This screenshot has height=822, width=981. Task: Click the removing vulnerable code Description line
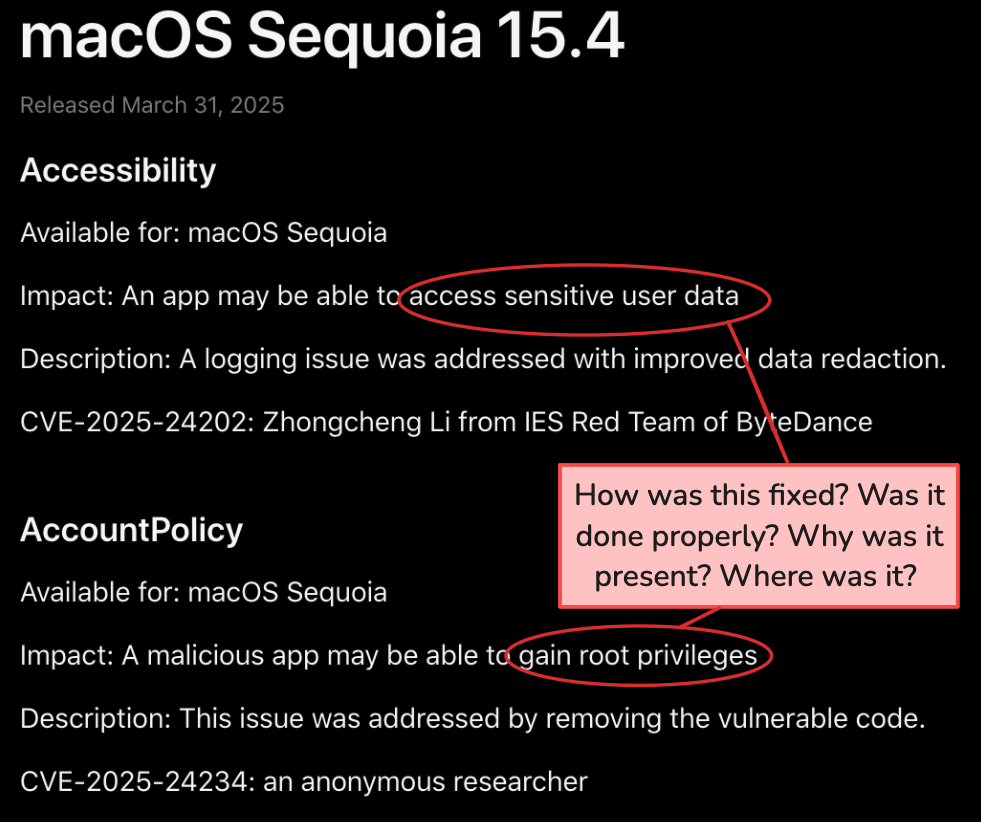tap(472, 719)
